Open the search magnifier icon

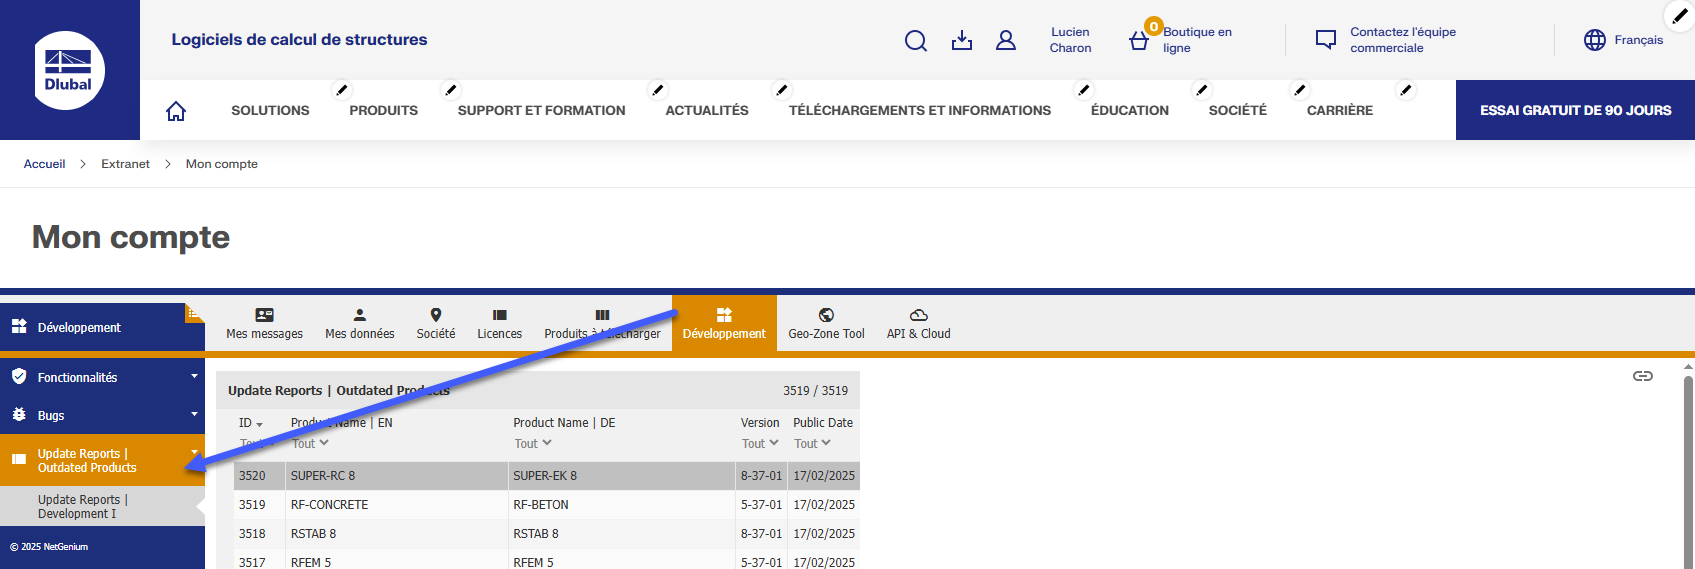tap(915, 40)
